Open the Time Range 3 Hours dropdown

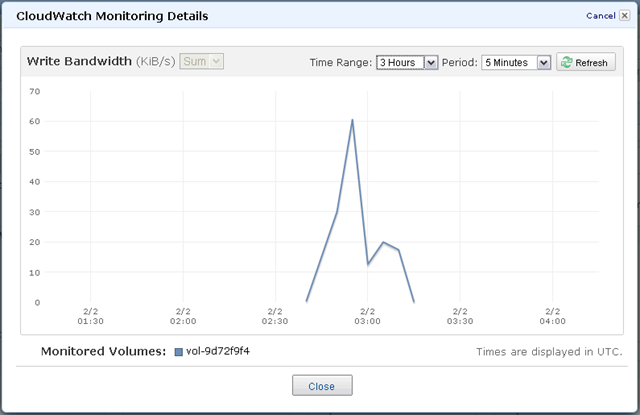click(407, 62)
